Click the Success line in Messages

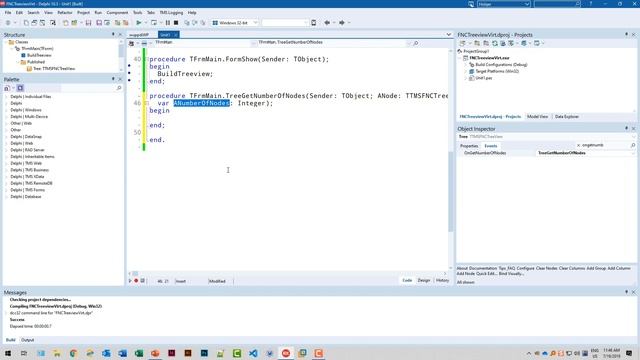(x=17, y=320)
